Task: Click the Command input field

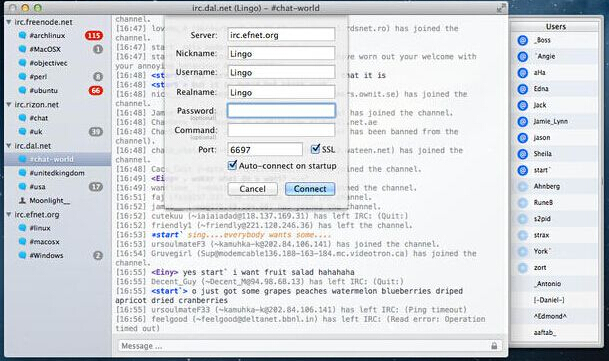Action: click(281, 130)
